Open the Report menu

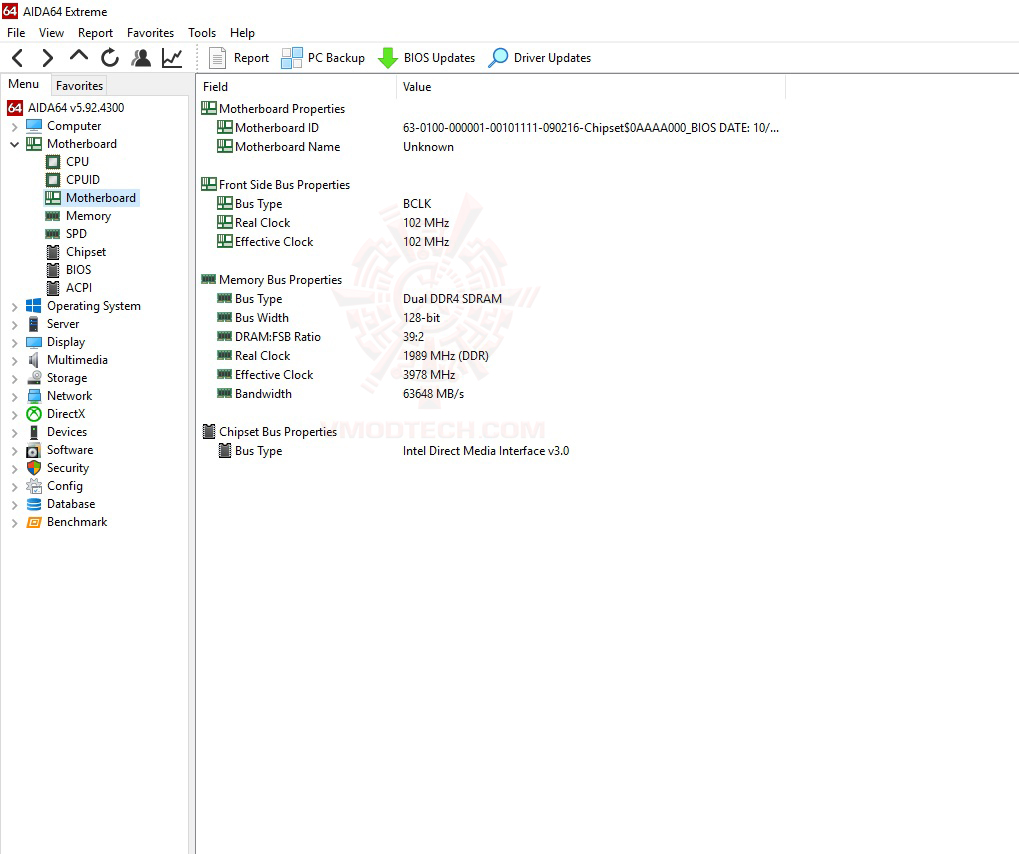(96, 32)
